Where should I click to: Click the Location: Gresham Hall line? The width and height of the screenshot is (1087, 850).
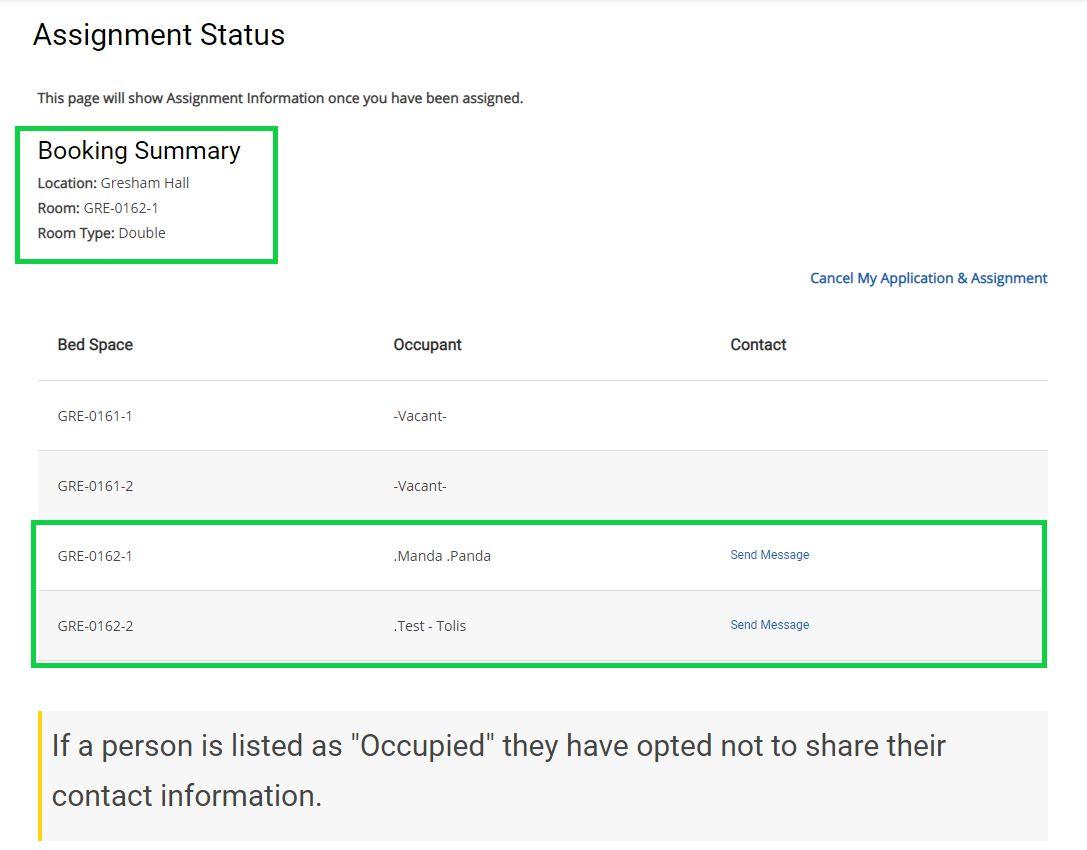coord(113,183)
